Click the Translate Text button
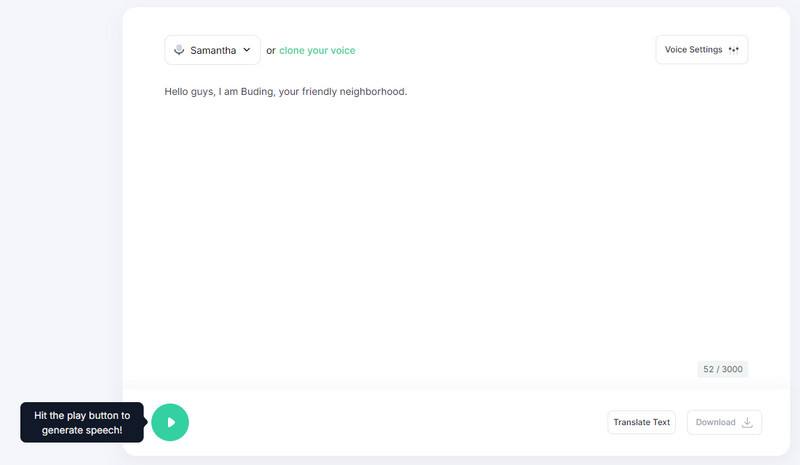 641,422
